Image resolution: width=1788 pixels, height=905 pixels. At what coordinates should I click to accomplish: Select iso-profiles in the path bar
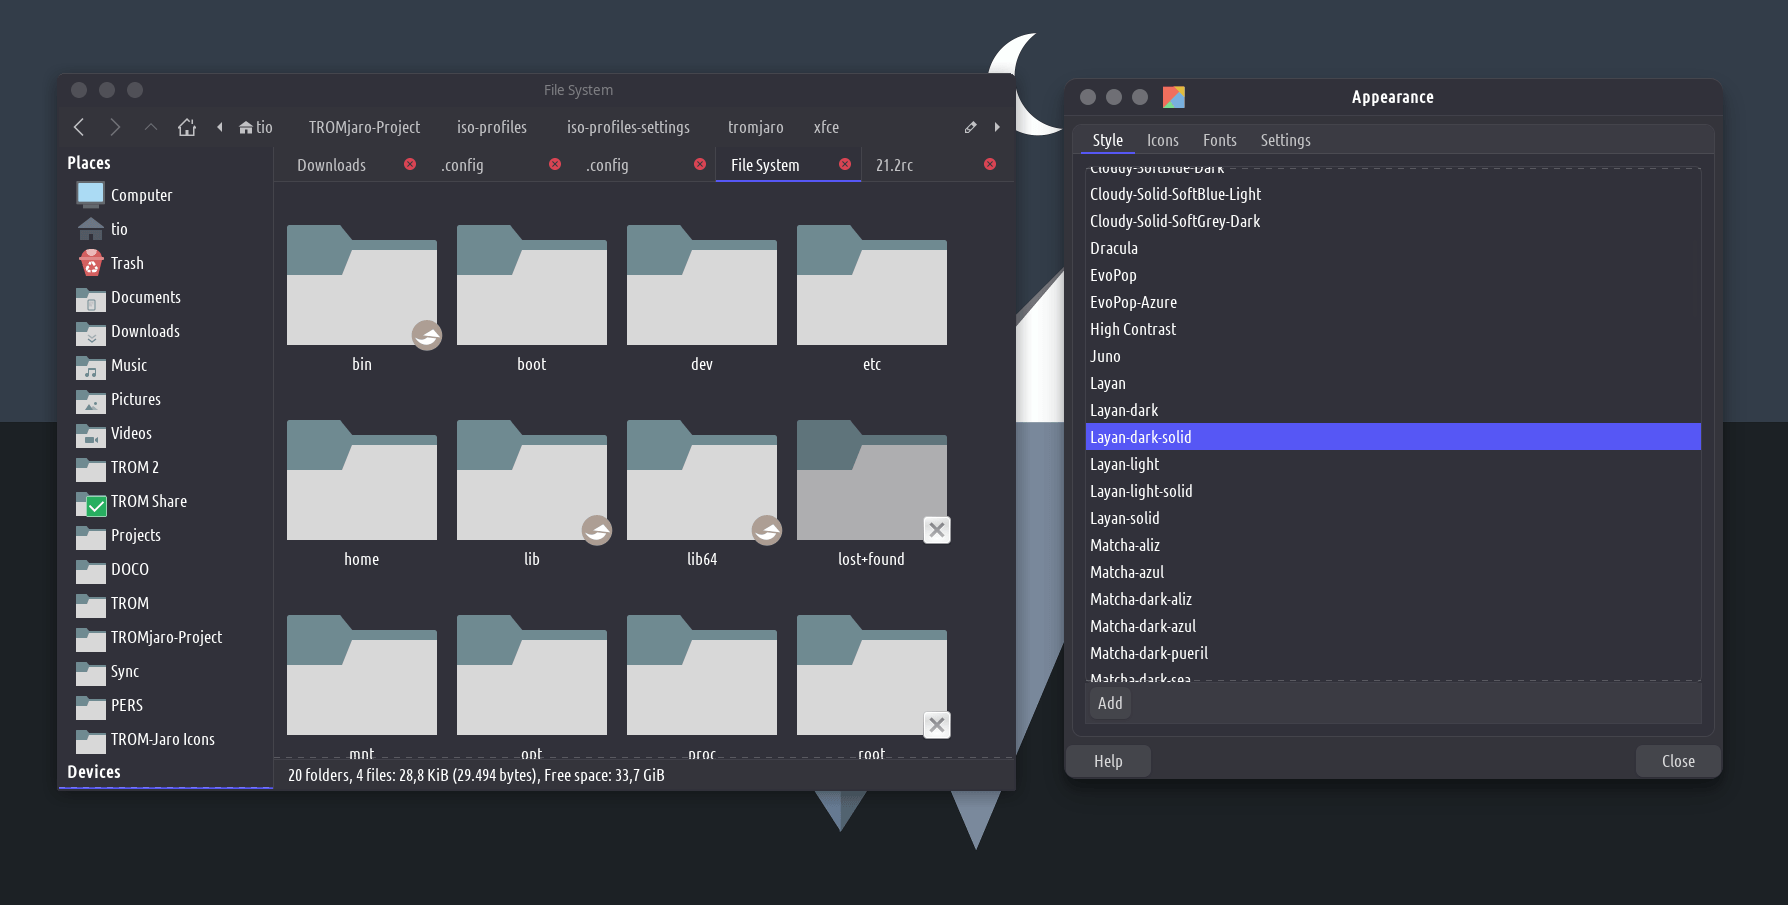coord(491,127)
